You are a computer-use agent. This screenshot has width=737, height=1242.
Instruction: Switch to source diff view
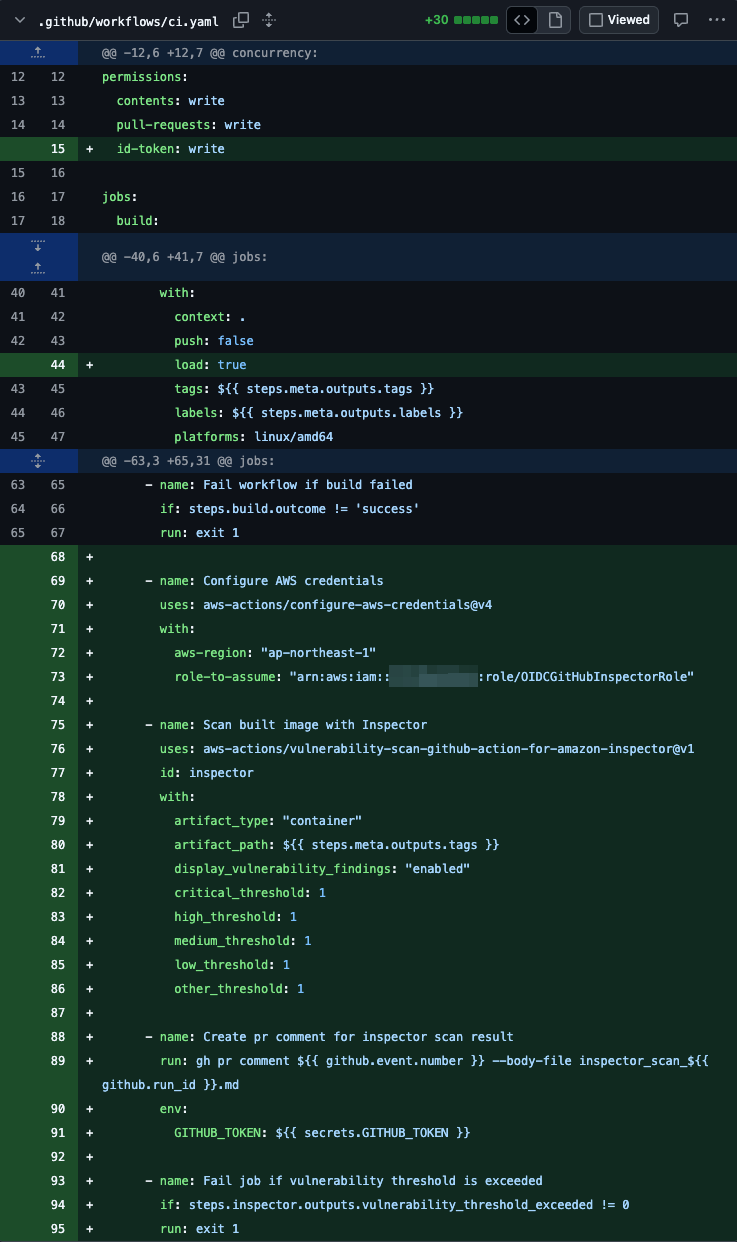pos(522,20)
